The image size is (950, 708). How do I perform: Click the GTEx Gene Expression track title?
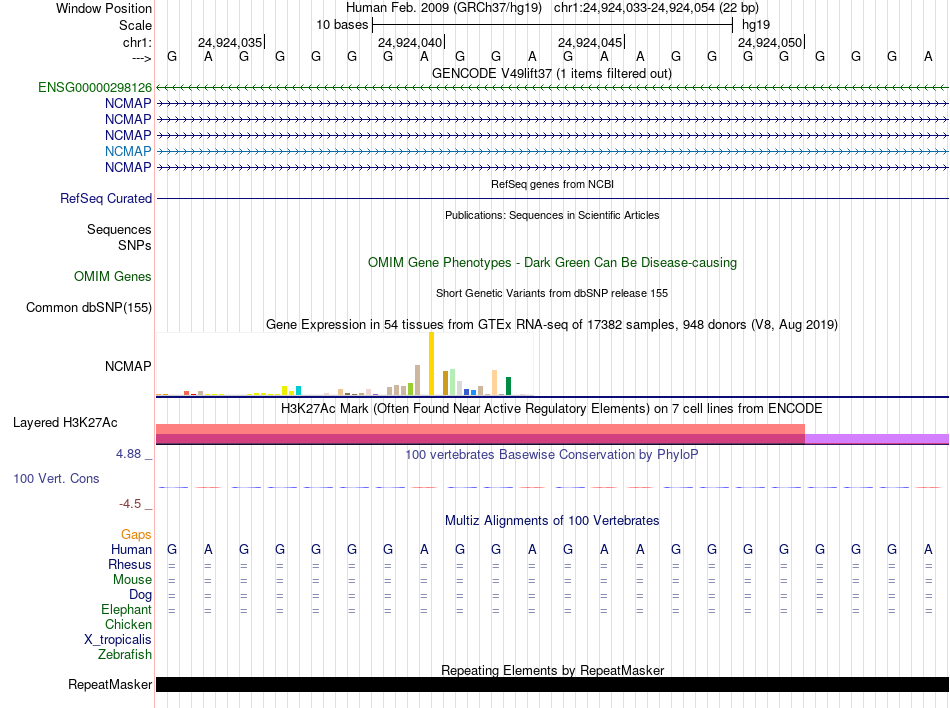click(x=552, y=325)
